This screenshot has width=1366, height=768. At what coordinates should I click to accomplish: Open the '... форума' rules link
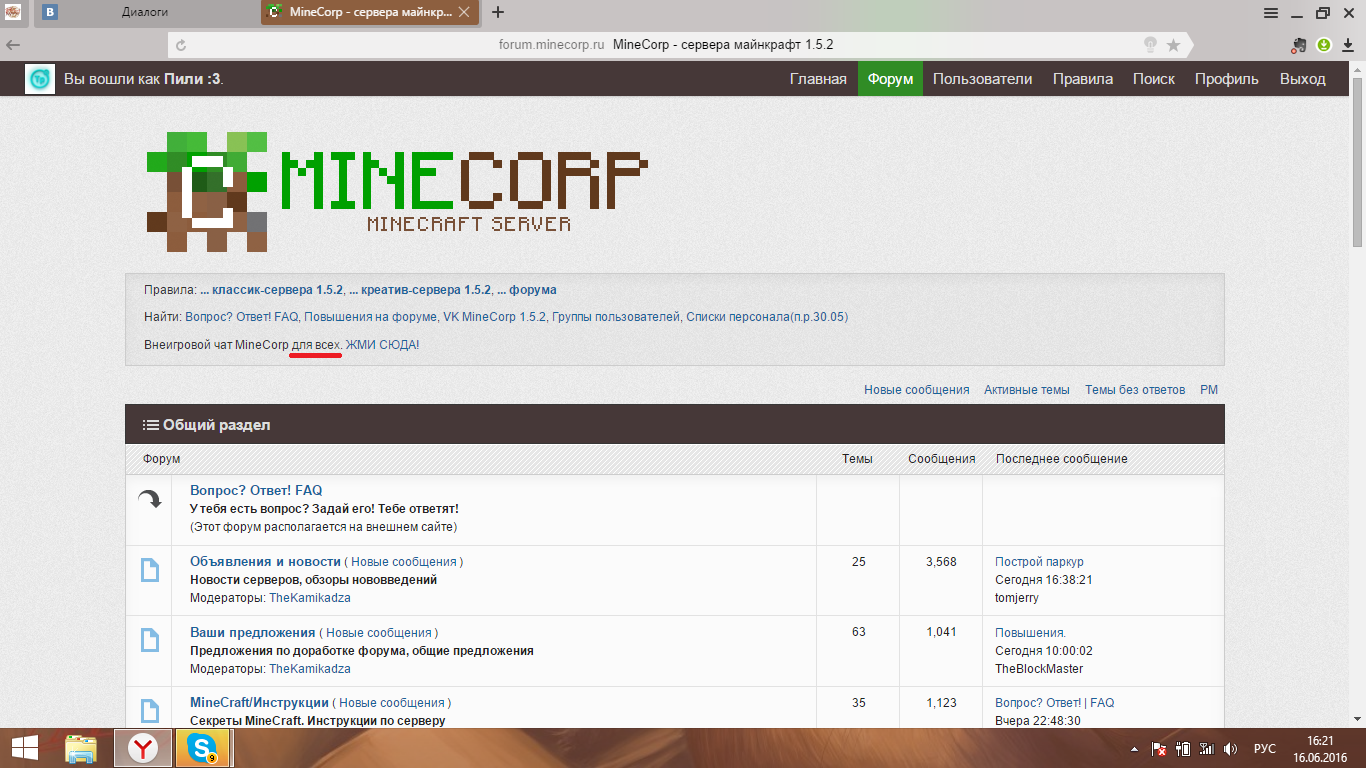pos(527,290)
